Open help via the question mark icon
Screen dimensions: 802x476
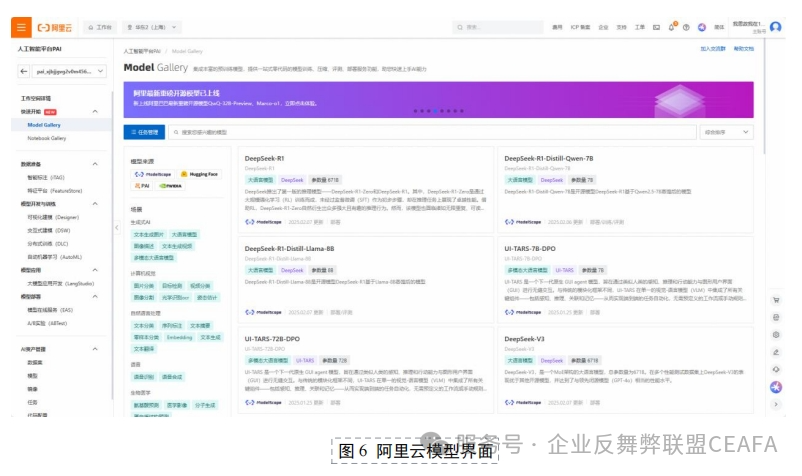pos(686,27)
